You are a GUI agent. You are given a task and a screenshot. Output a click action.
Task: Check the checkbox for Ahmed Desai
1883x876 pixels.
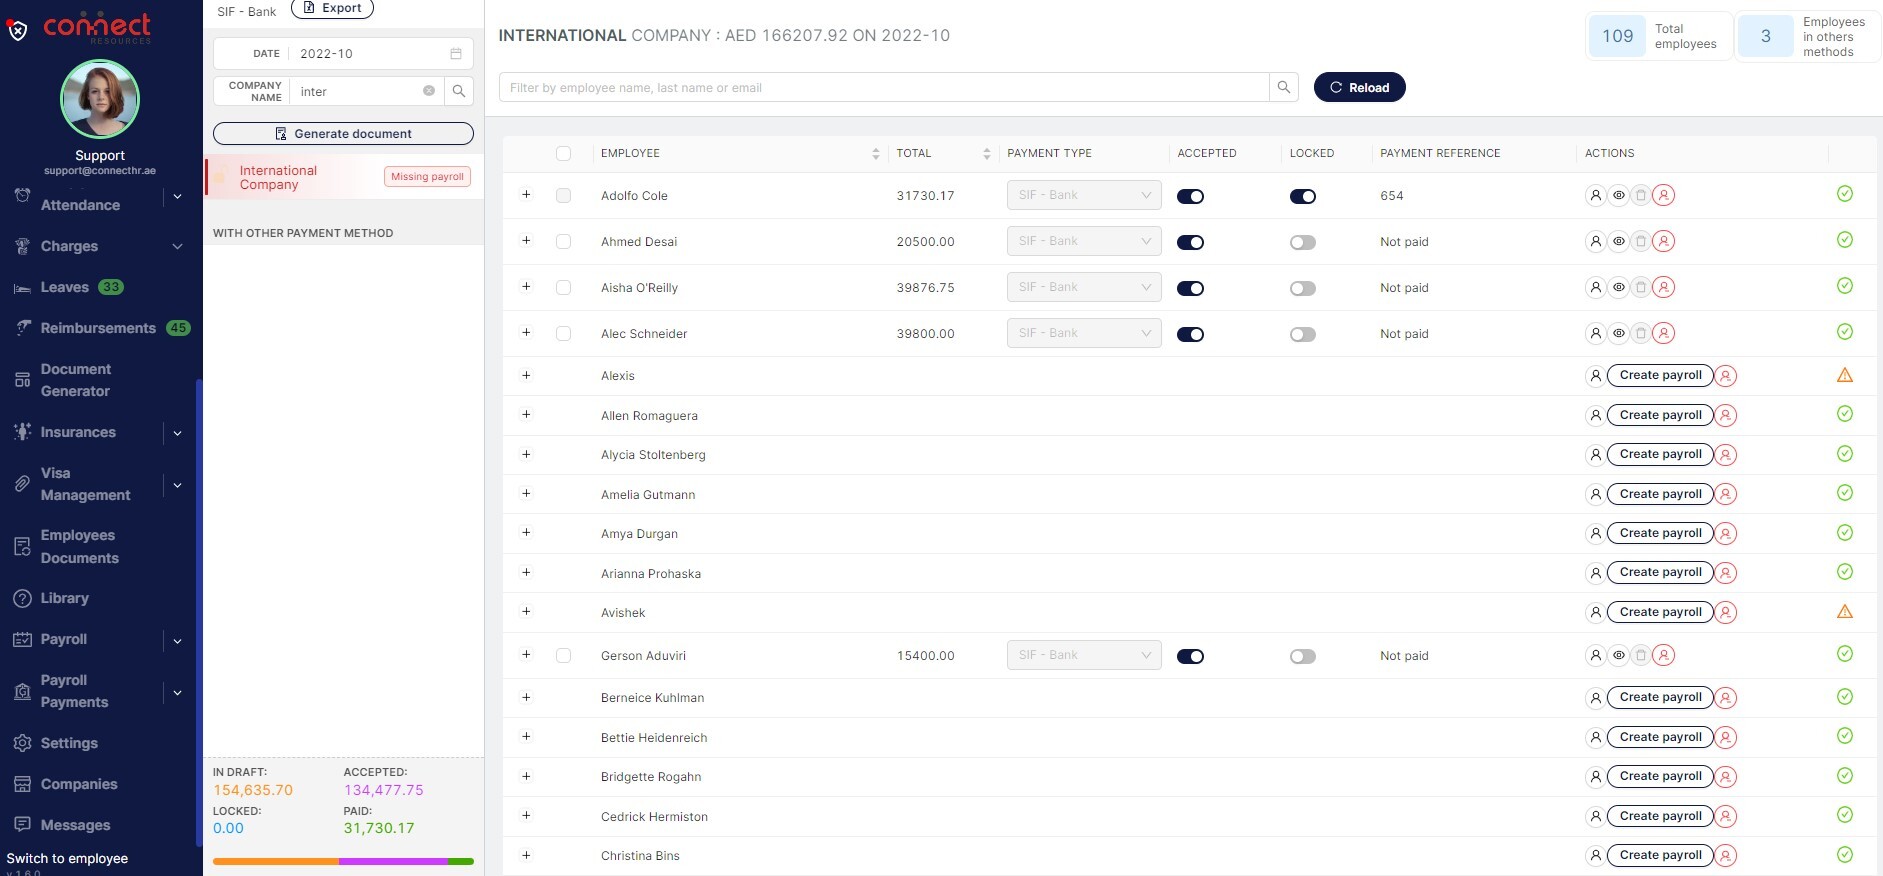564,242
